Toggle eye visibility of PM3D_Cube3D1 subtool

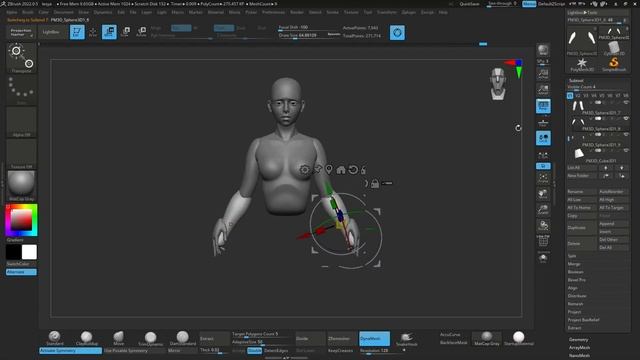[x=626, y=151]
